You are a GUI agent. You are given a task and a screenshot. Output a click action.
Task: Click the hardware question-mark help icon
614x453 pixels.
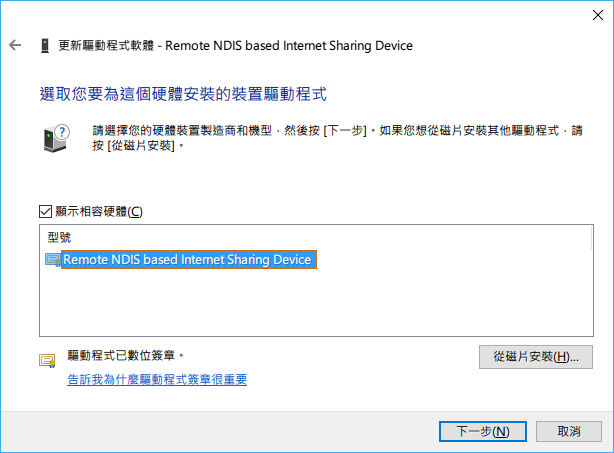[x=56, y=138]
